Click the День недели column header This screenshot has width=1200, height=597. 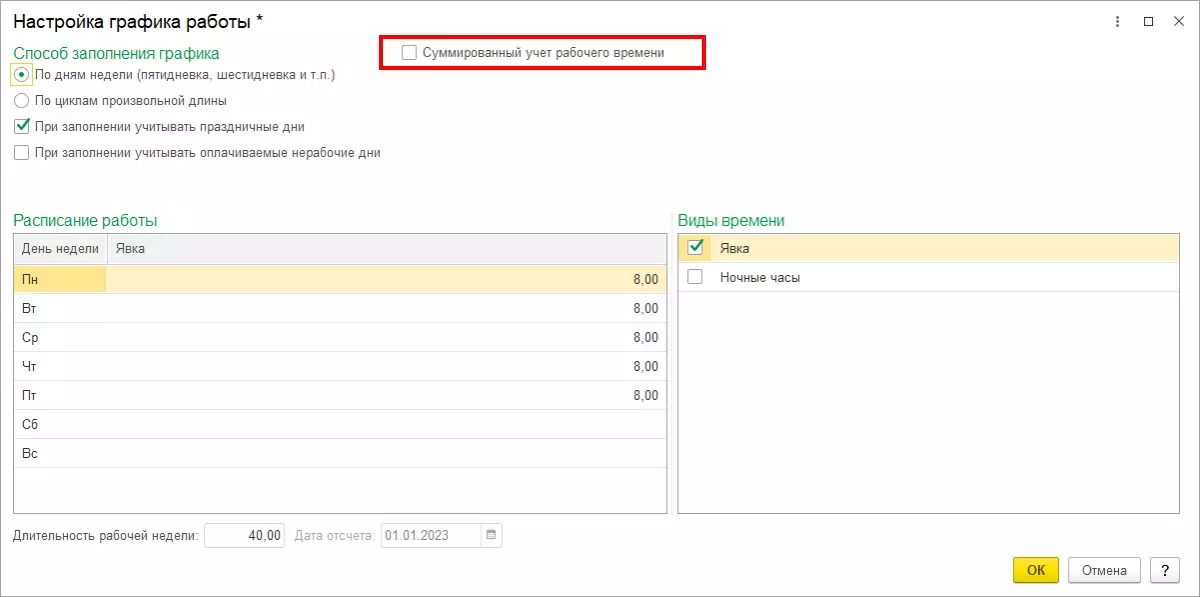pos(60,248)
